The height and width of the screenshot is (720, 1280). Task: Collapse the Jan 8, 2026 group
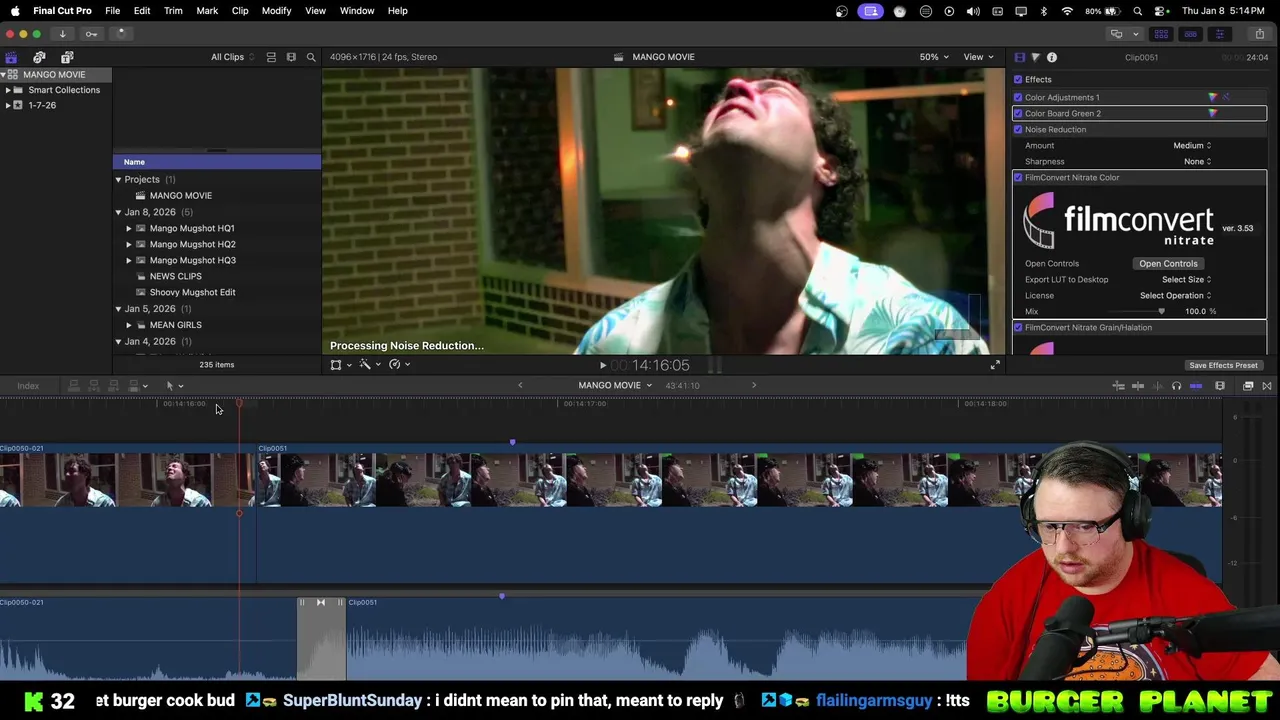coord(118,212)
